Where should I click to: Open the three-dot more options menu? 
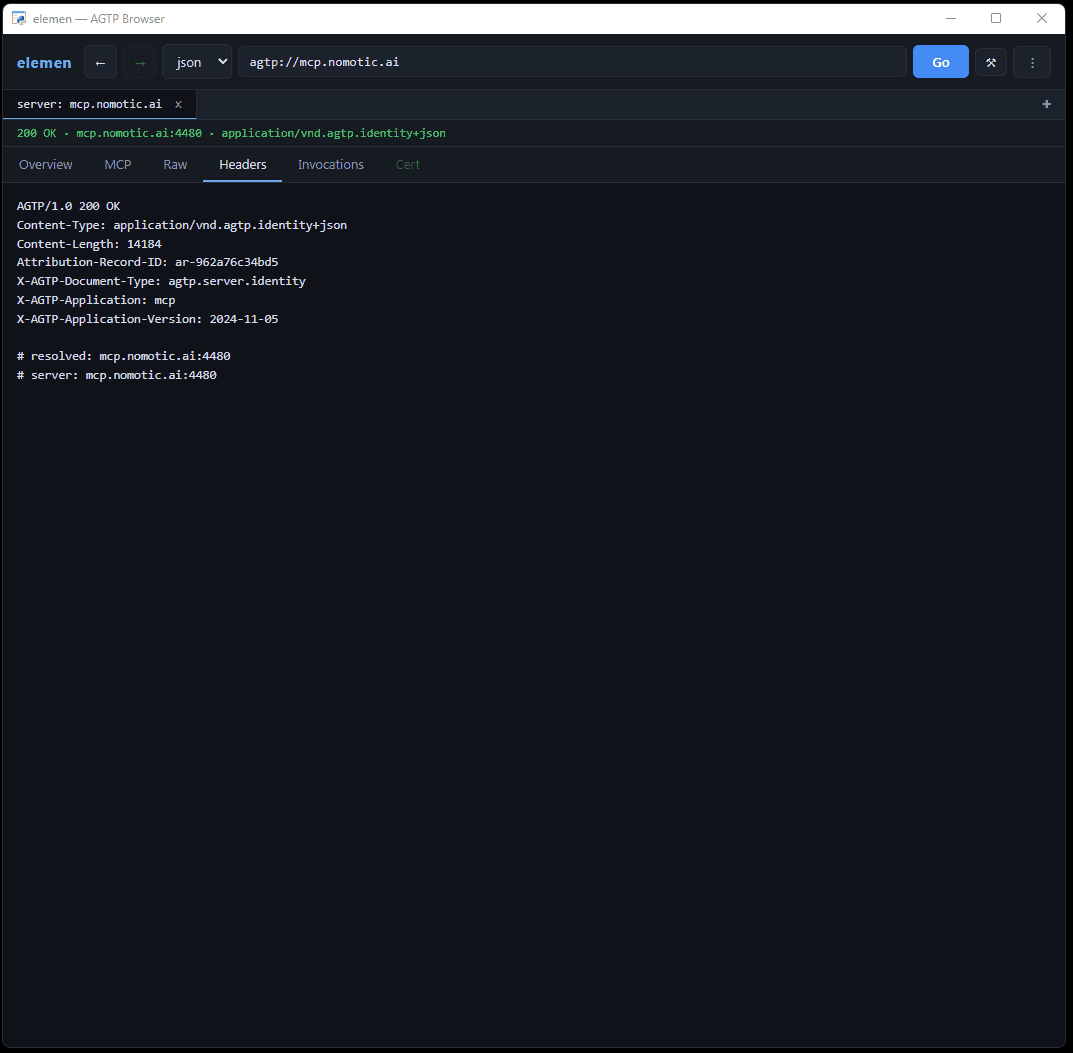pos(1032,62)
